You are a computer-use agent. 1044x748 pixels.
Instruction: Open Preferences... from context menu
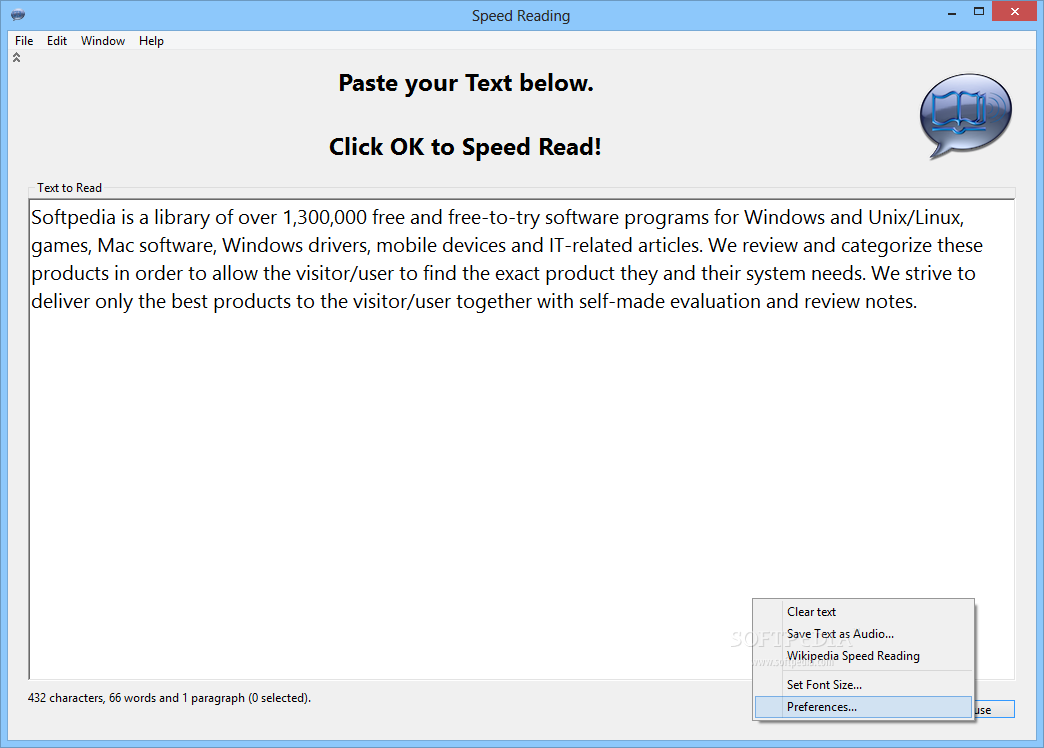click(863, 707)
